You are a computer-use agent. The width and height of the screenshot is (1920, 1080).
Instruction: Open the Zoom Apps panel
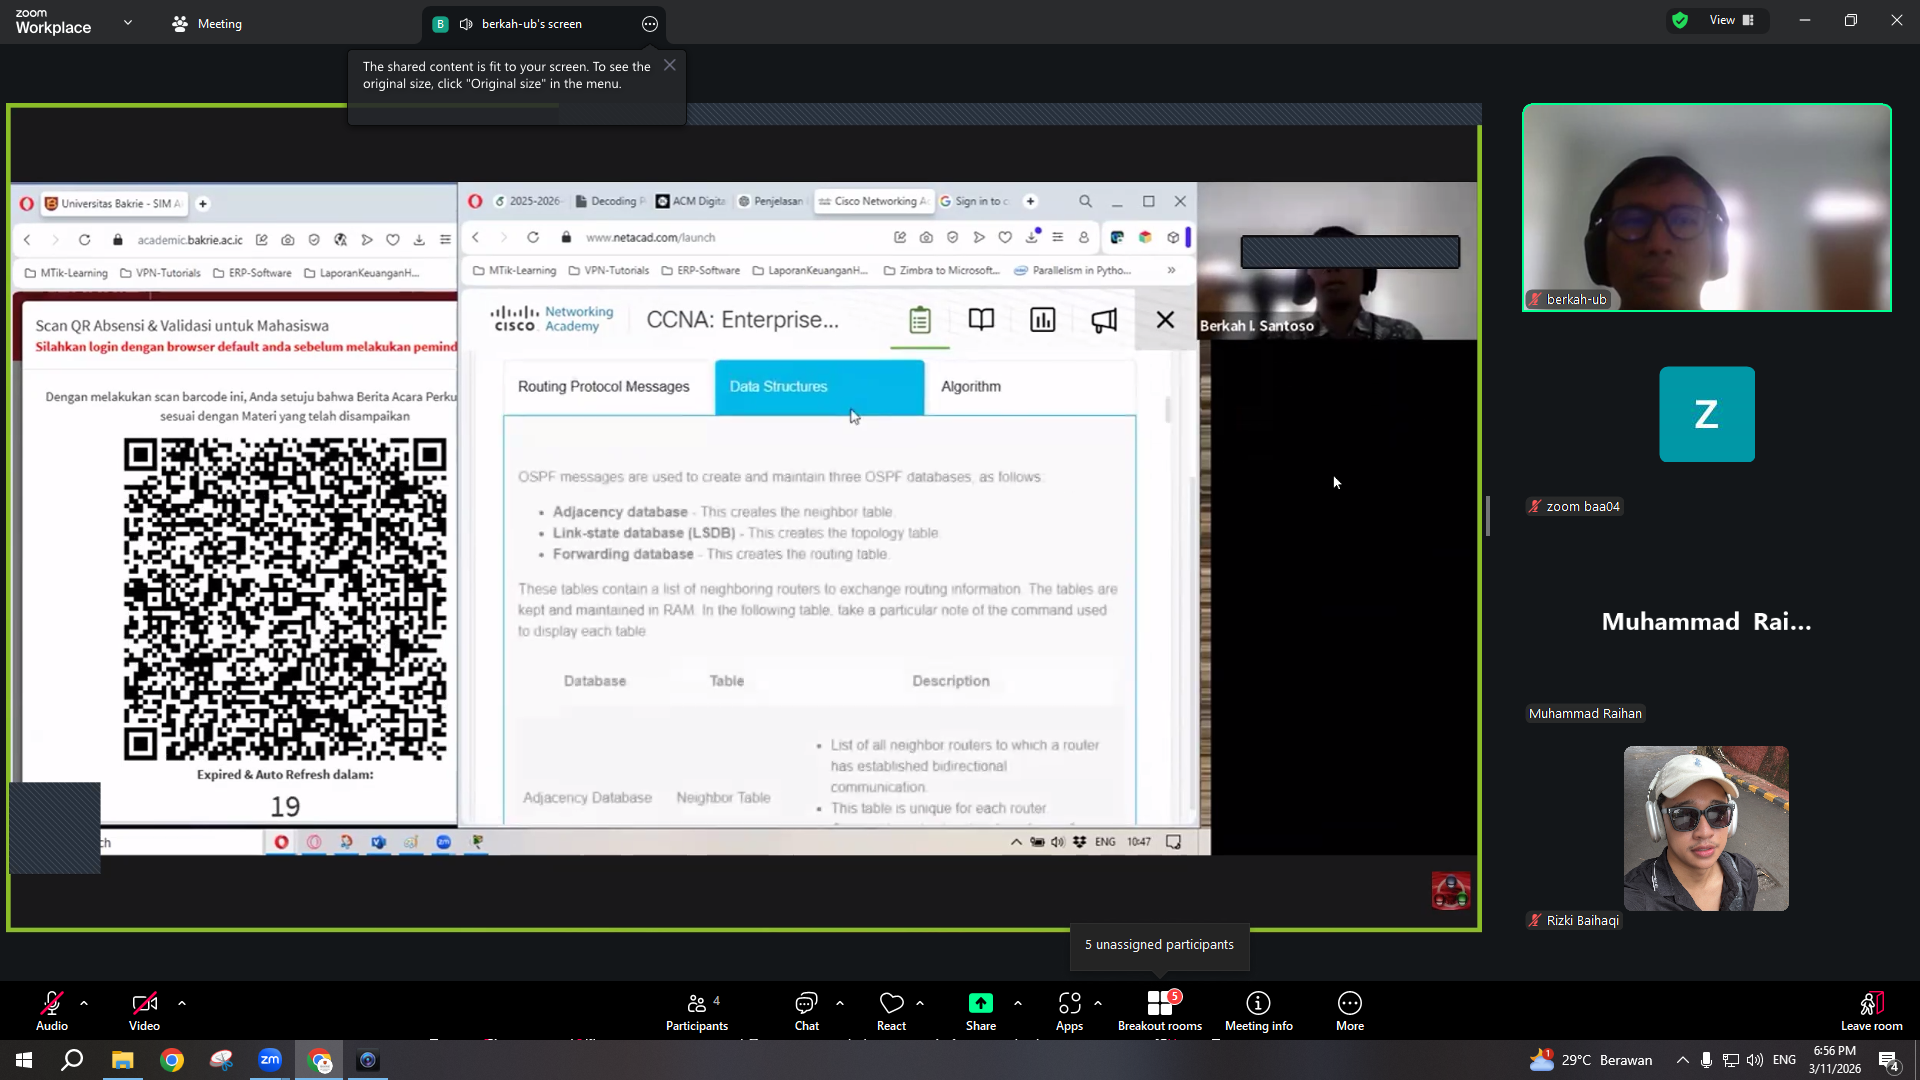tap(1069, 1010)
